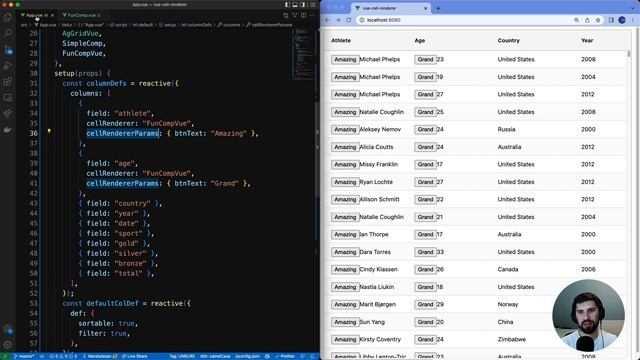Sort by the Athlete column header
Screen dimensions: 640x360
click(x=341, y=40)
